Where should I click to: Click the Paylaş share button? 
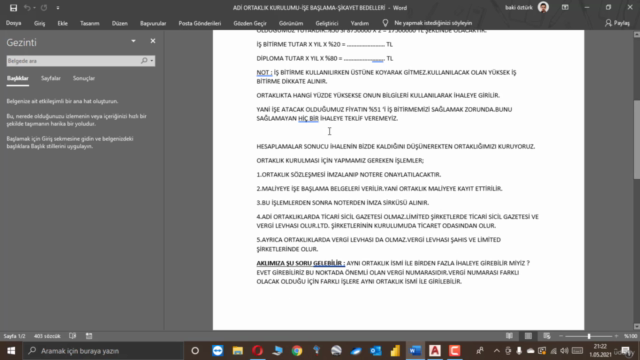coord(617,23)
